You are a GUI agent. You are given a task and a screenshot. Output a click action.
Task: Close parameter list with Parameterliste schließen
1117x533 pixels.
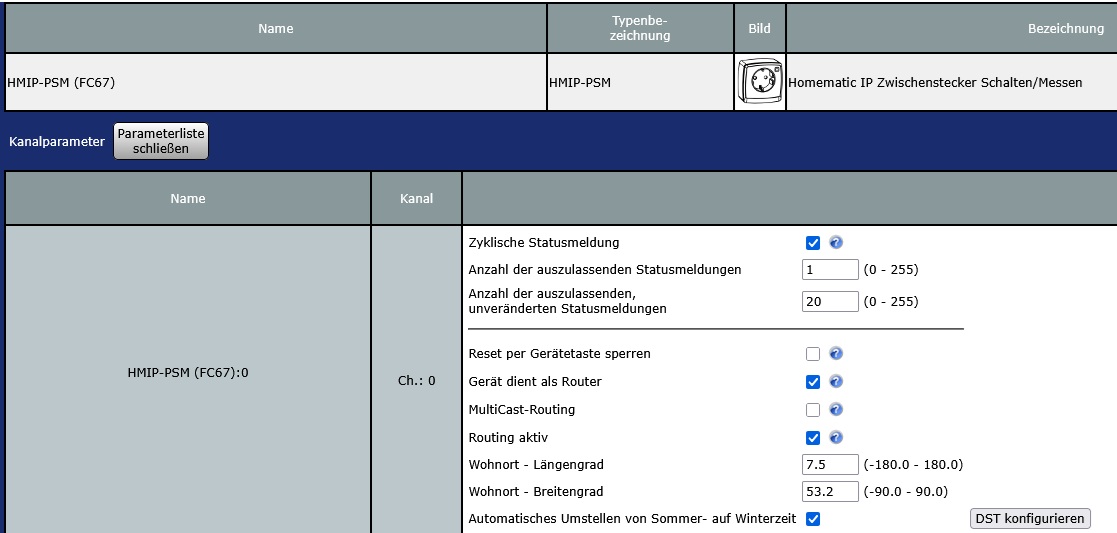pyautogui.click(x=161, y=141)
